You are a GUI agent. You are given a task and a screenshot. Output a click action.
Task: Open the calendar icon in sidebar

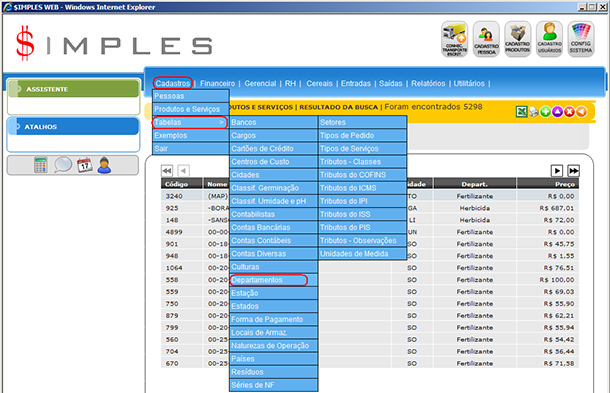tap(84, 165)
